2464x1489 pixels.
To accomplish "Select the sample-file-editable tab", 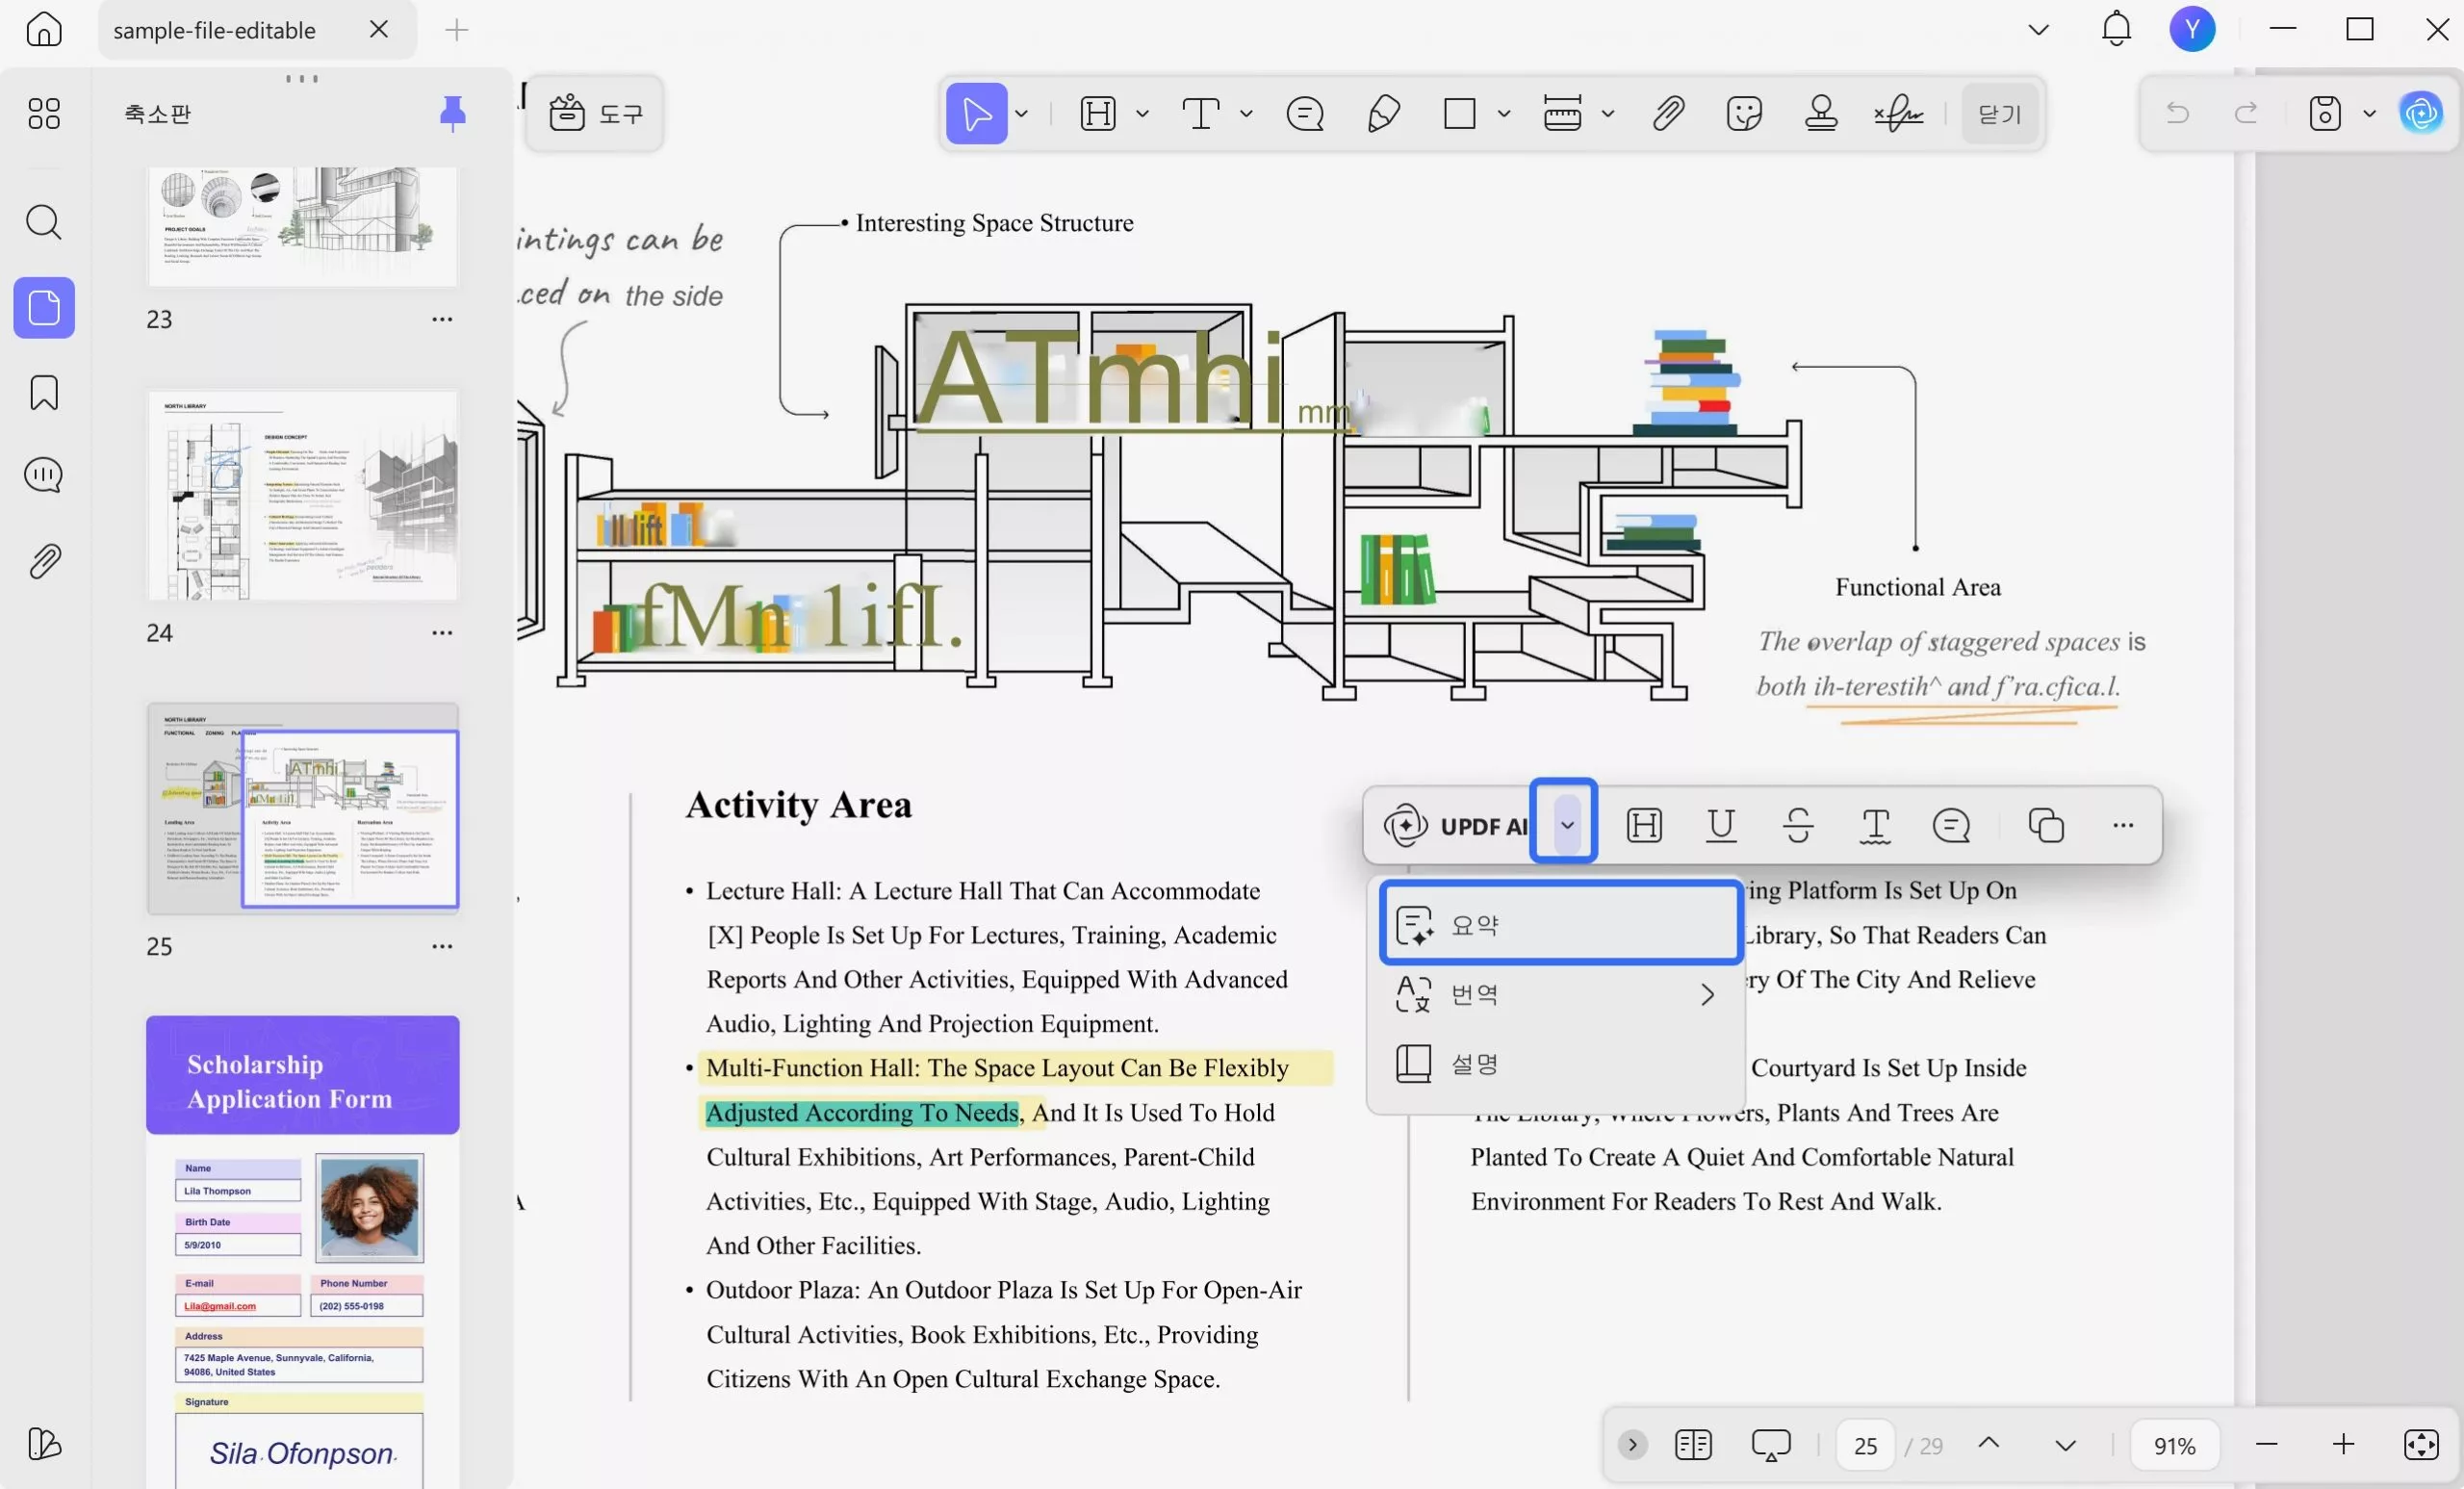I will coord(257,30).
